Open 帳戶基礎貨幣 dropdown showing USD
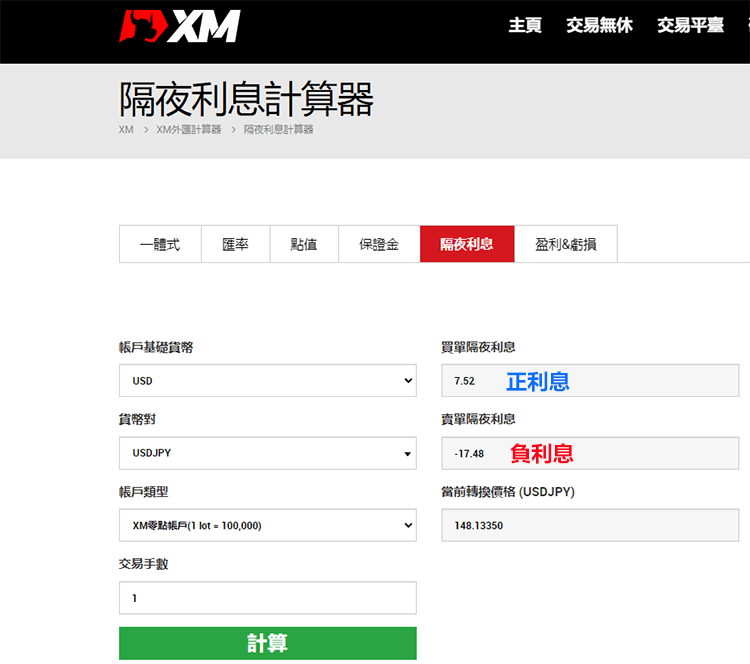This screenshot has width=750, height=664. point(268,381)
